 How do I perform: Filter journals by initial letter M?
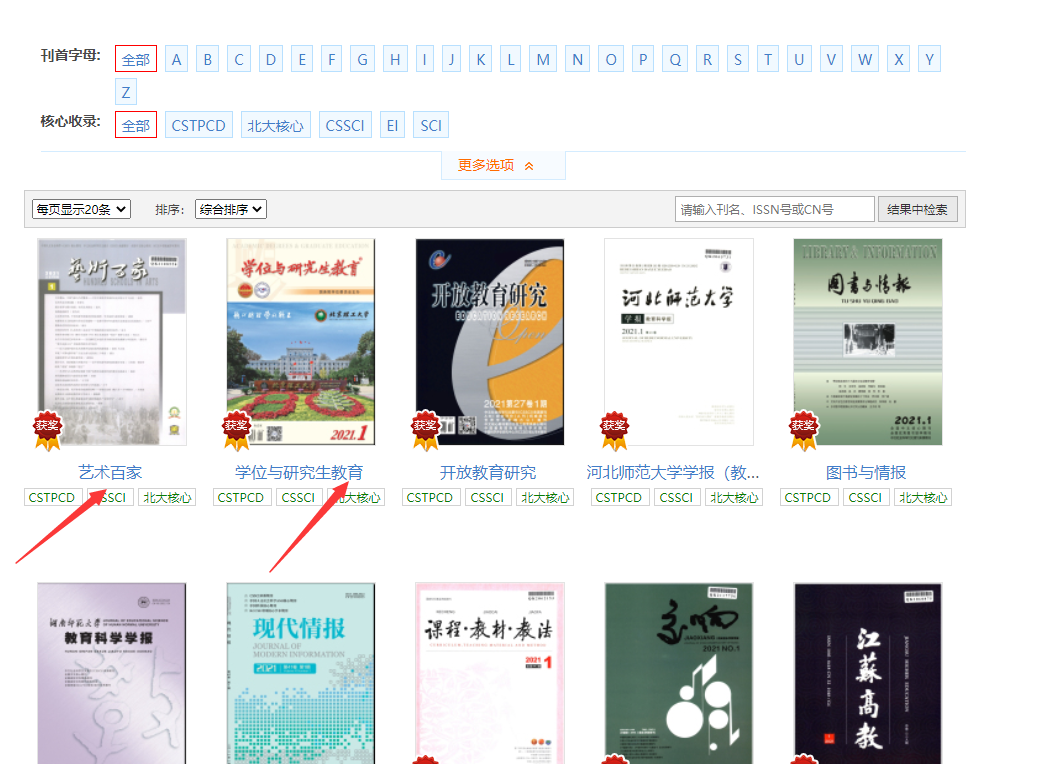[543, 60]
